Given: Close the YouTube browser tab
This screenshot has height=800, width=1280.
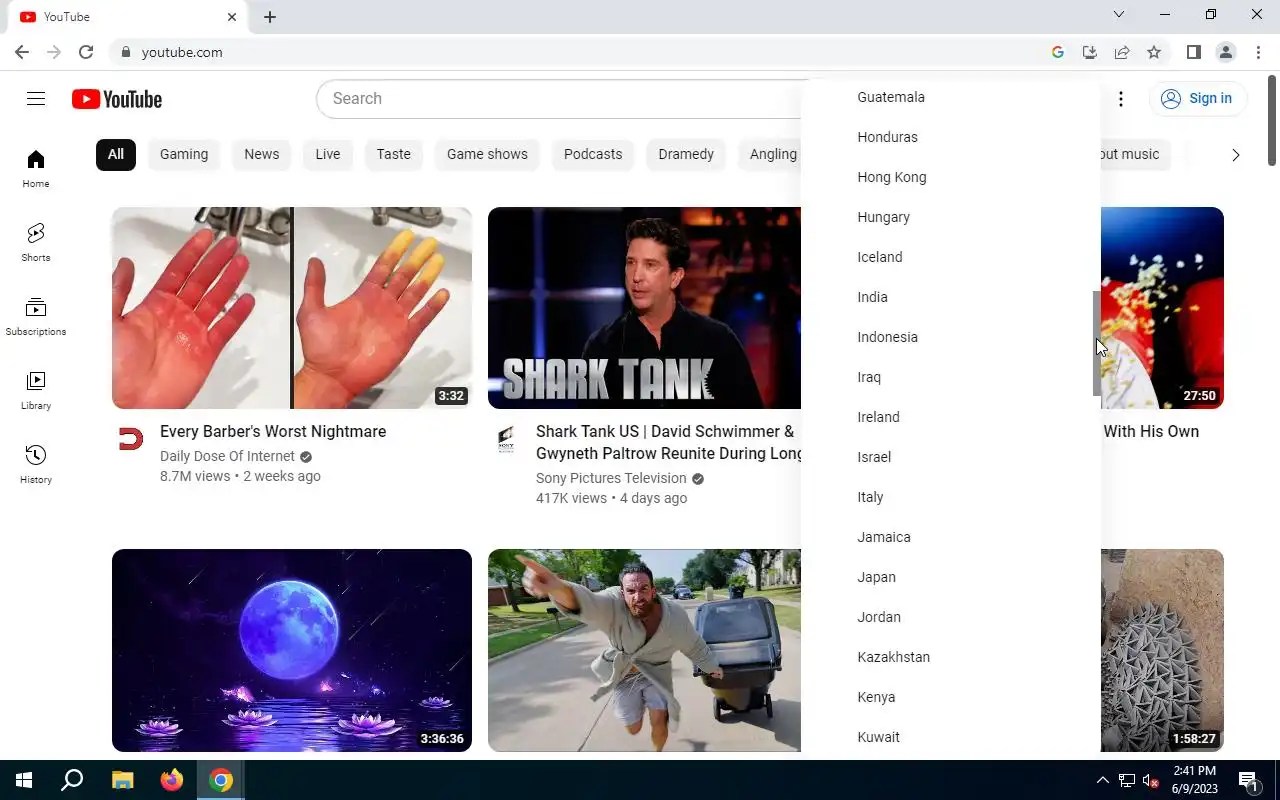Looking at the screenshot, I should [232, 17].
